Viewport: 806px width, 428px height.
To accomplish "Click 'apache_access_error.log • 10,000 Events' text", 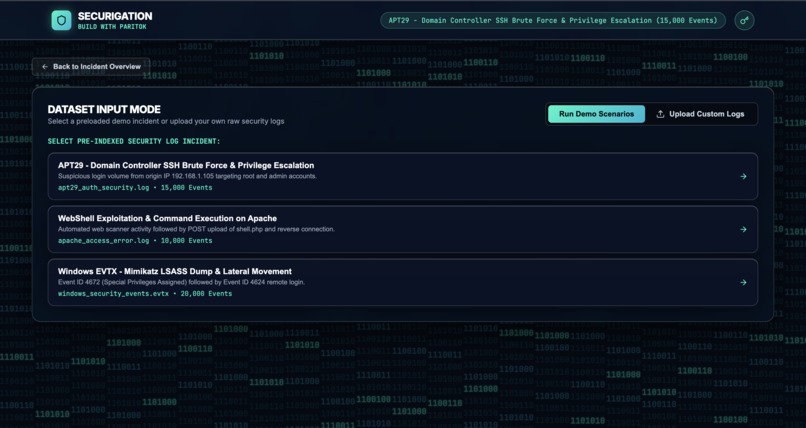I will coord(135,240).
